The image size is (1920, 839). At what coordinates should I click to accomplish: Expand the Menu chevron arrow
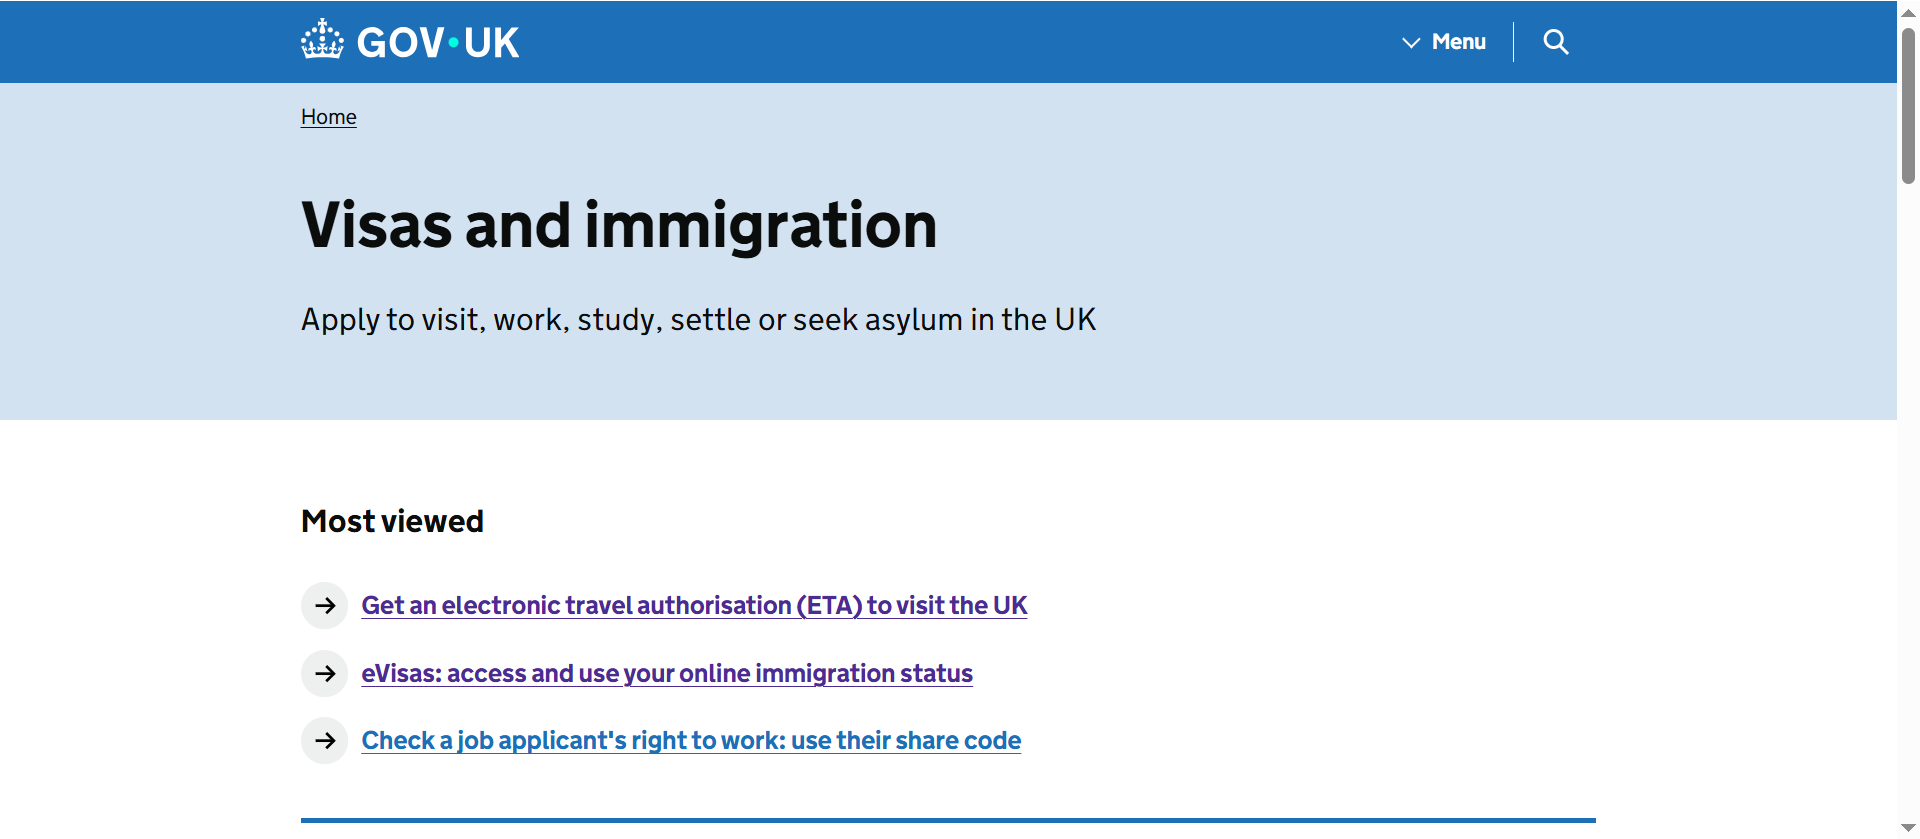click(1411, 42)
